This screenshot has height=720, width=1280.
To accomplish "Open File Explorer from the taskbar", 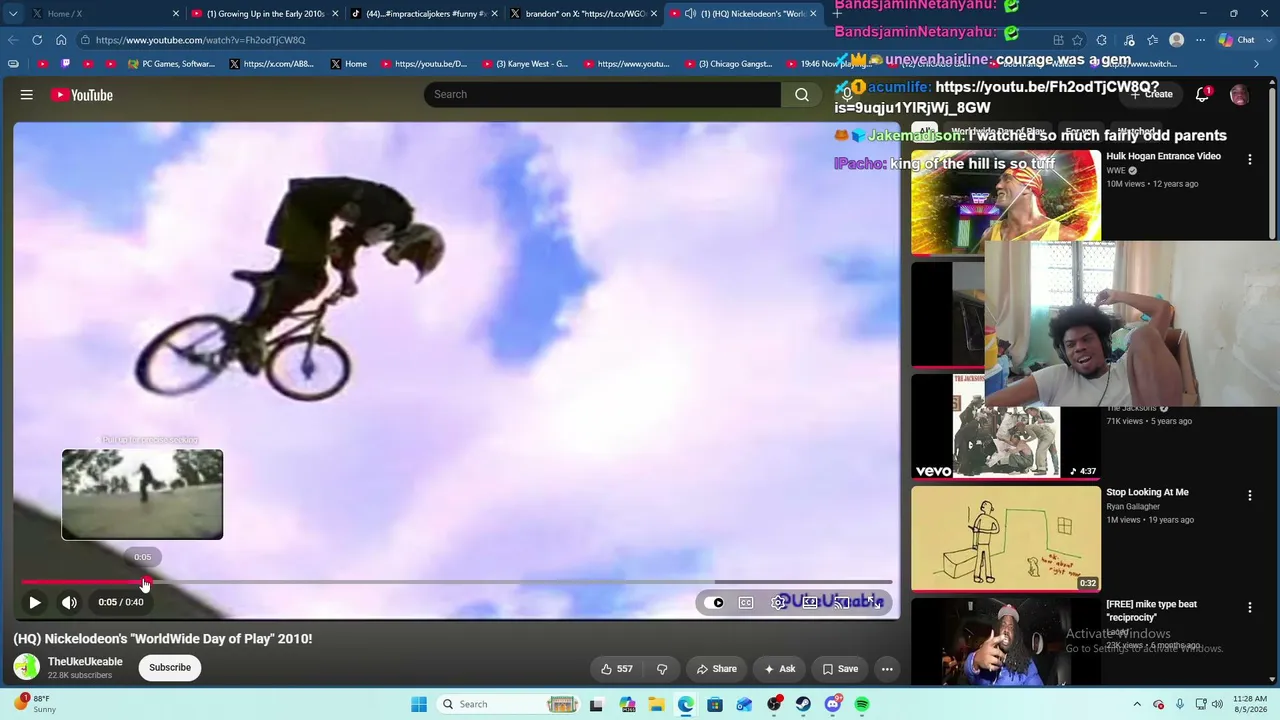I will [x=656, y=704].
